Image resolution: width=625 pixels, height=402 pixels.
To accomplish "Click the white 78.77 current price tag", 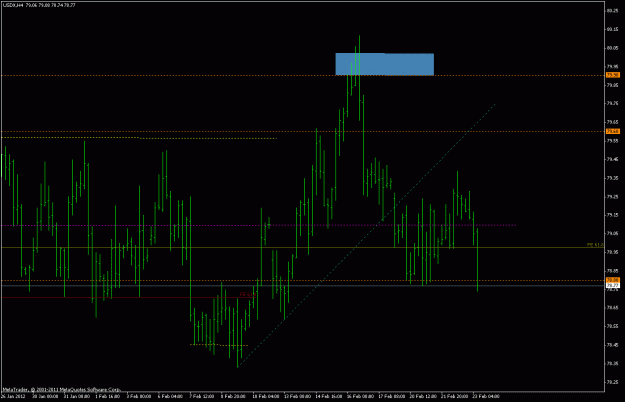I will 613,285.
